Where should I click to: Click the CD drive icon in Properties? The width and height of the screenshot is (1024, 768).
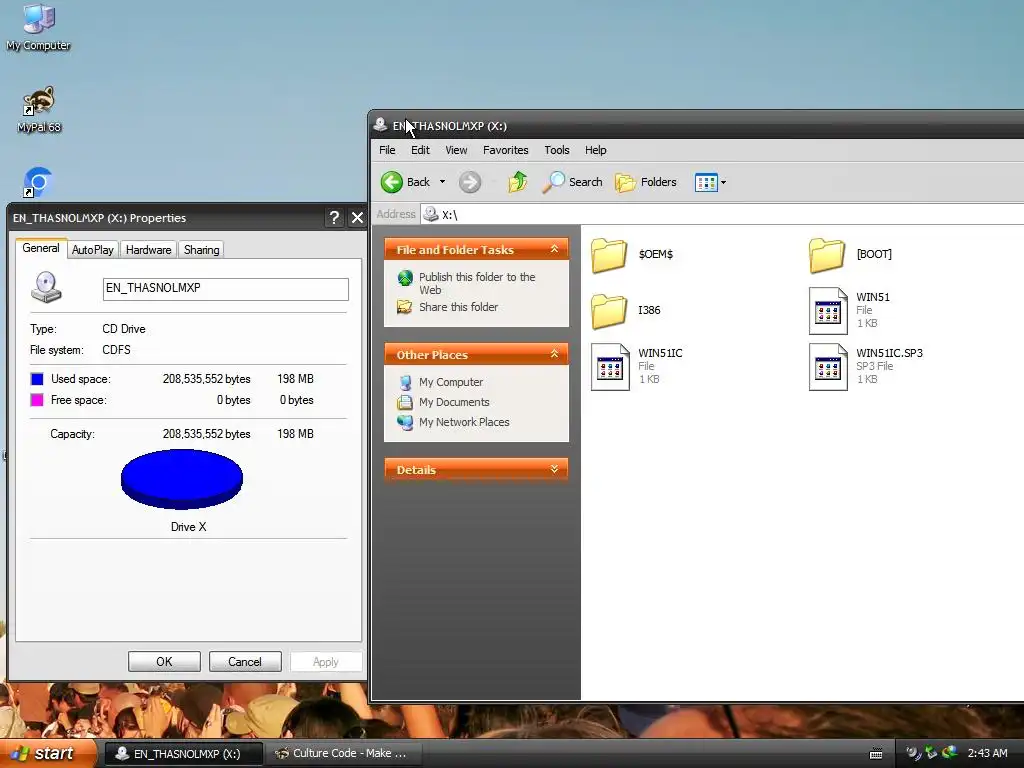[46, 287]
